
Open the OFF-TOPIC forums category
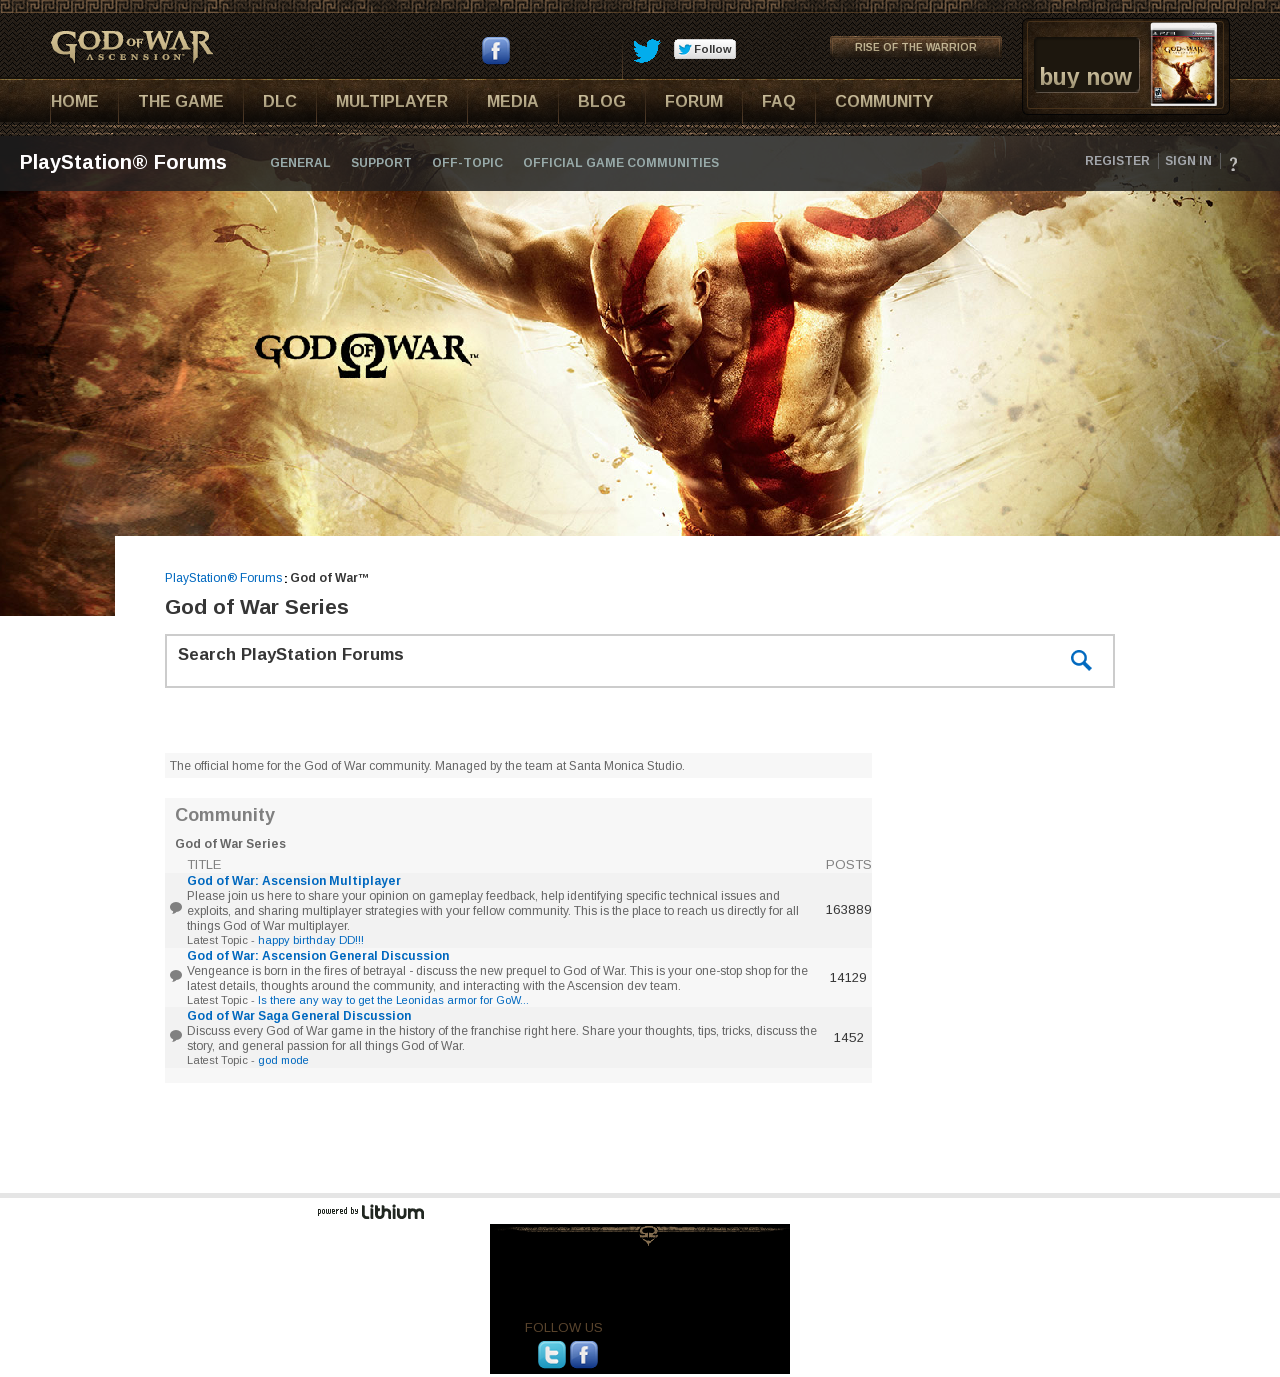coord(468,163)
